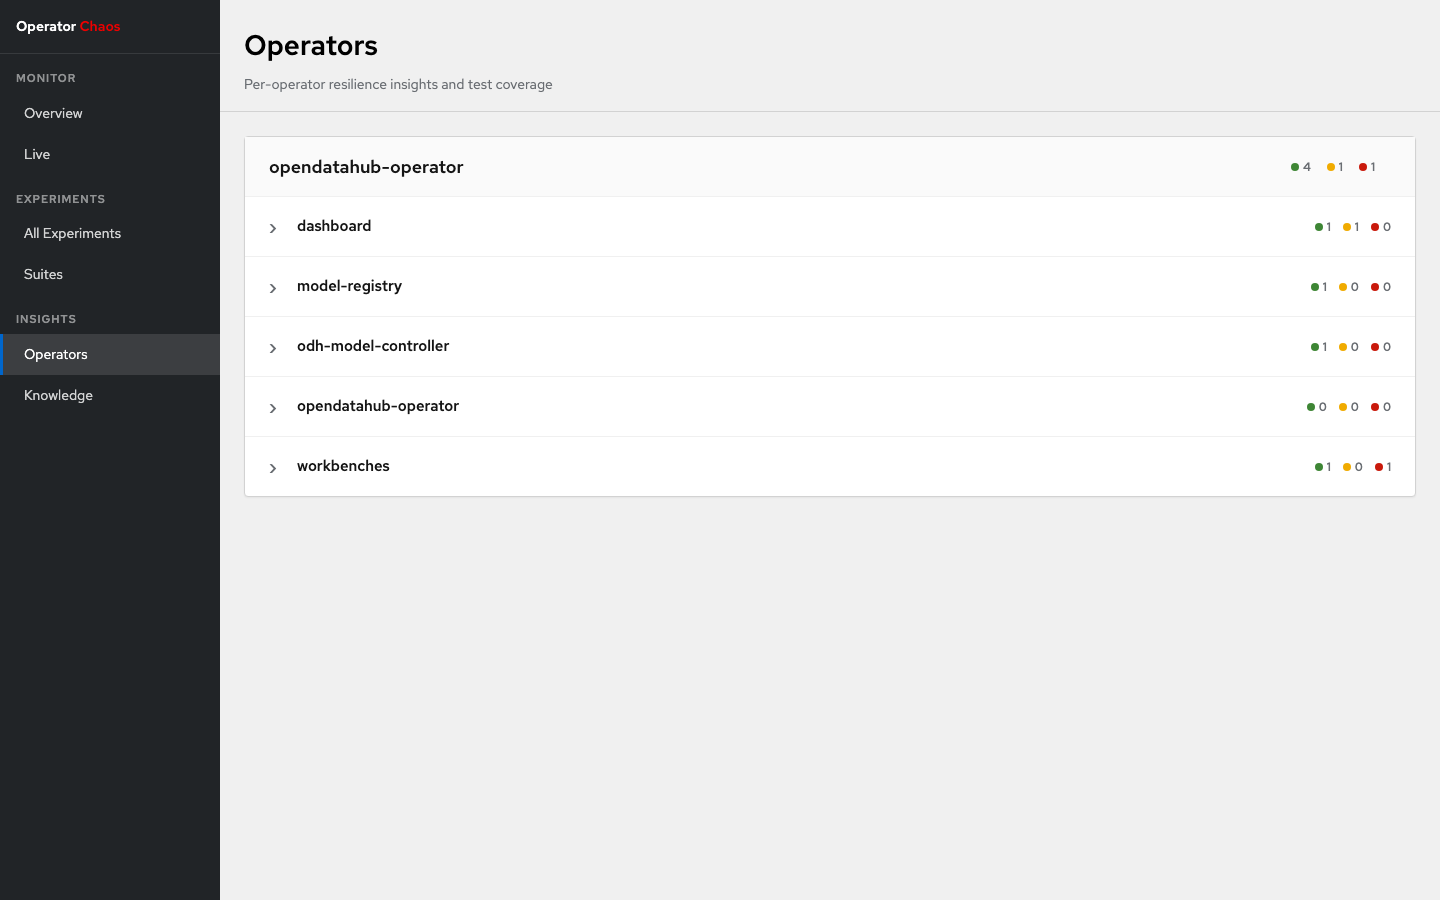Click the Operator Chaos logo
This screenshot has width=1440, height=900.
(x=68, y=26)
